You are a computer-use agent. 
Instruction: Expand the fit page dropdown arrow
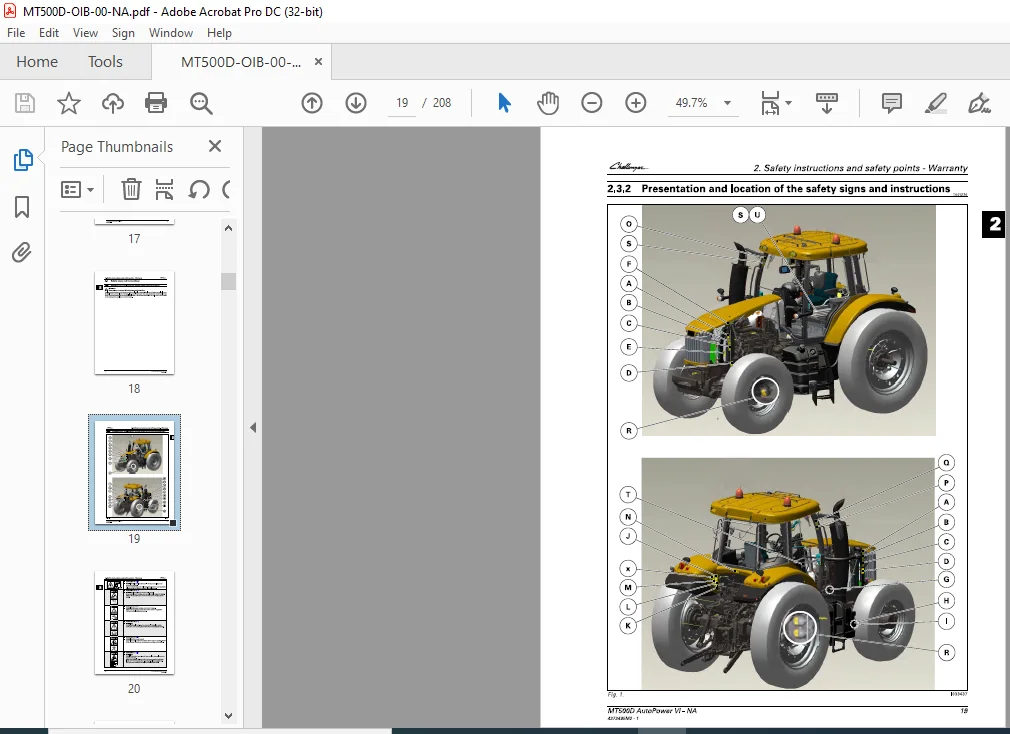tap(788, 103)
